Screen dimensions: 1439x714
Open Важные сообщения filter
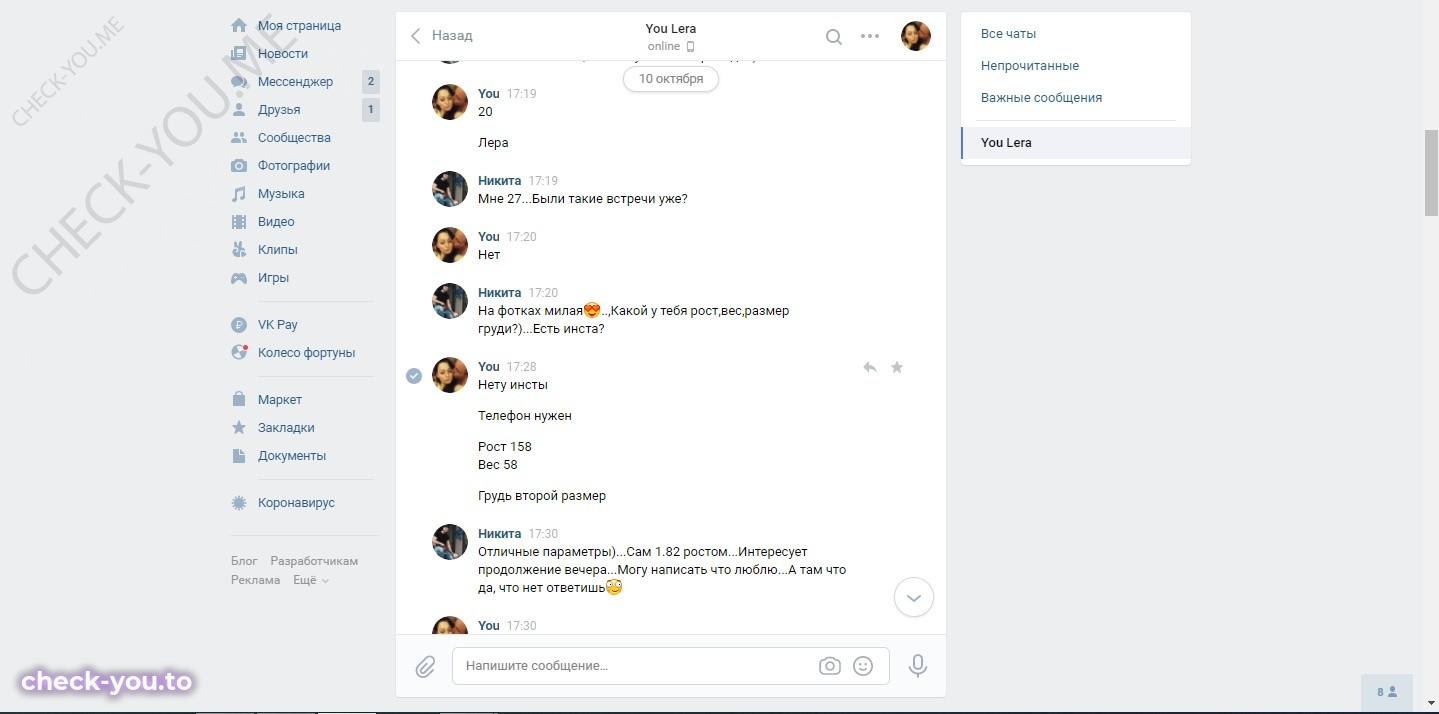[1042, 97]
